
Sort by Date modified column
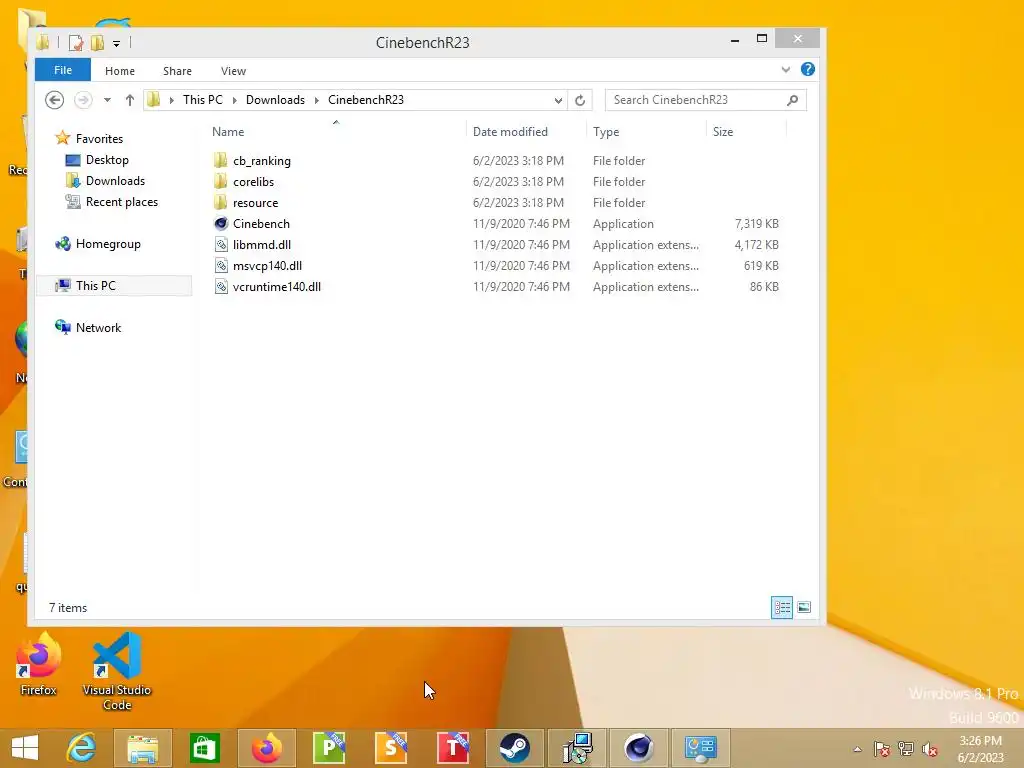(x=510, y=132)
